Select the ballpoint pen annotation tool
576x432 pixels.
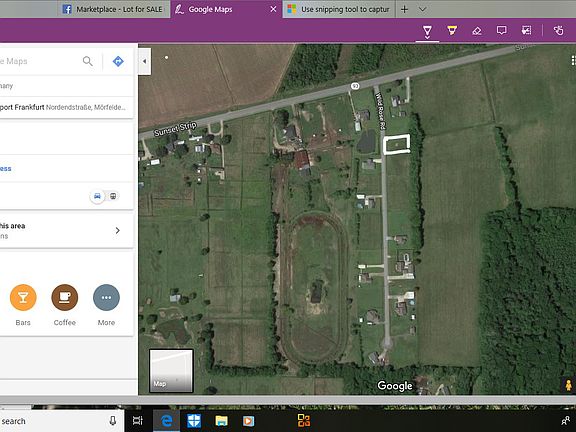pyautogui.click(x=427, y=31)
